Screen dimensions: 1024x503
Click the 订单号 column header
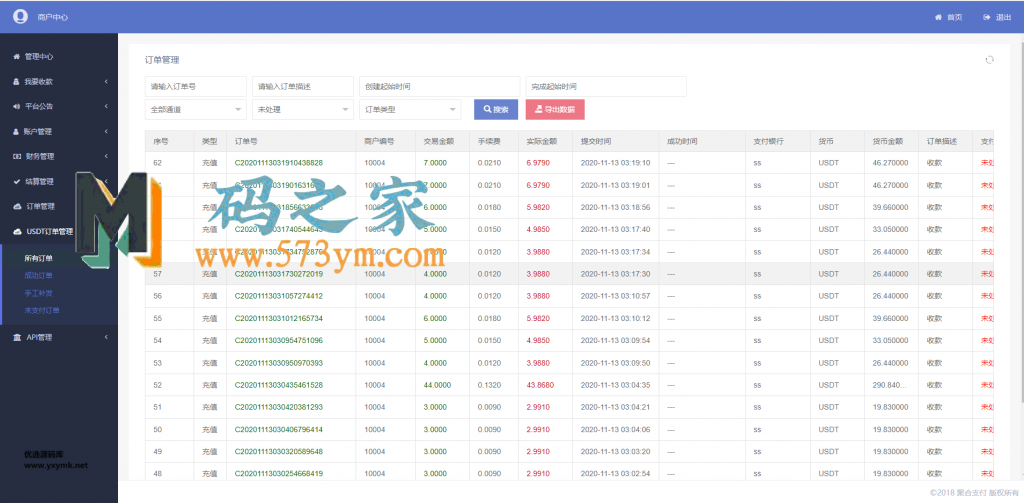pos(246,141)
